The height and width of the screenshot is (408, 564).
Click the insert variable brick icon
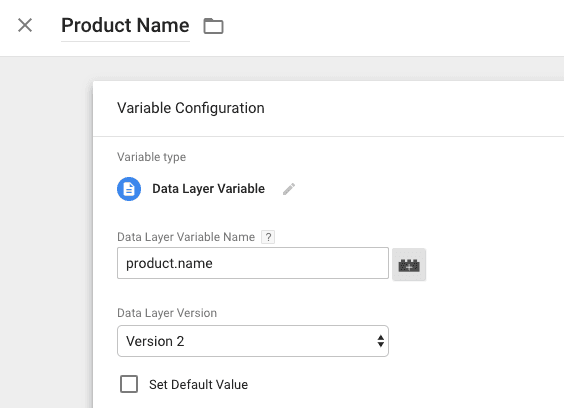coord(409,265)
